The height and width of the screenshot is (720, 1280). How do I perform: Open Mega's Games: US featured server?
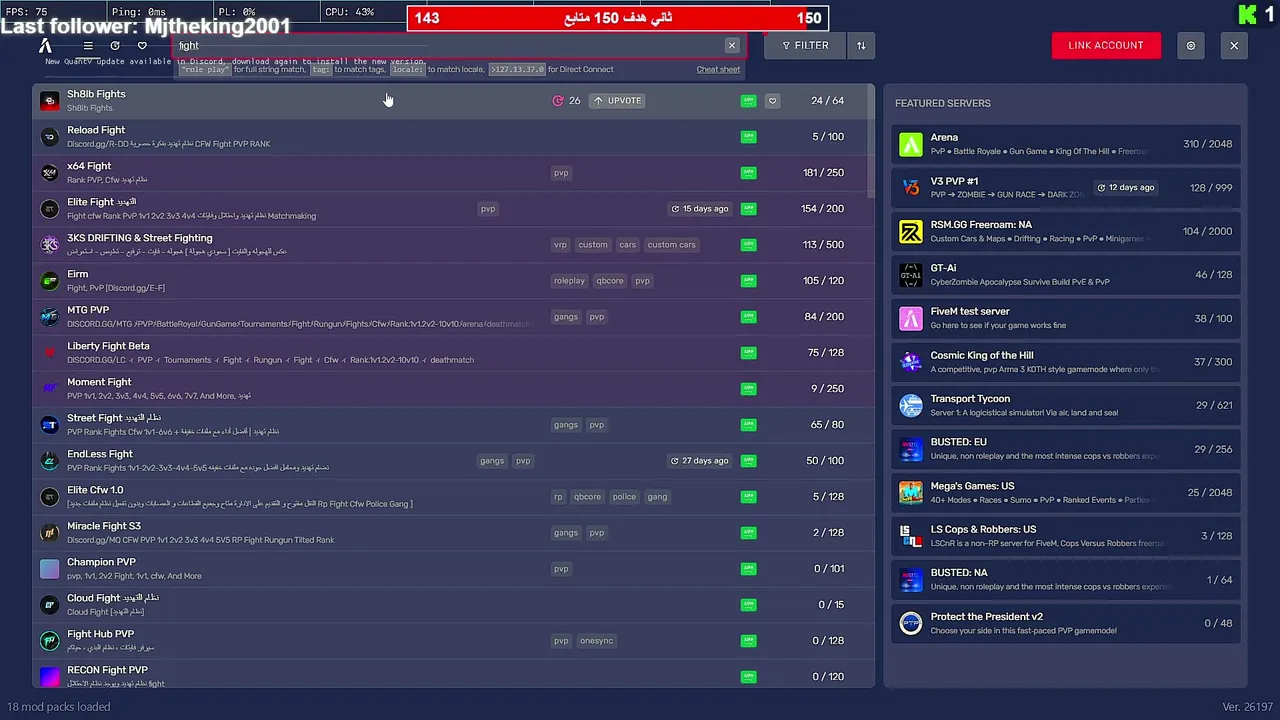click(1066, 492)
